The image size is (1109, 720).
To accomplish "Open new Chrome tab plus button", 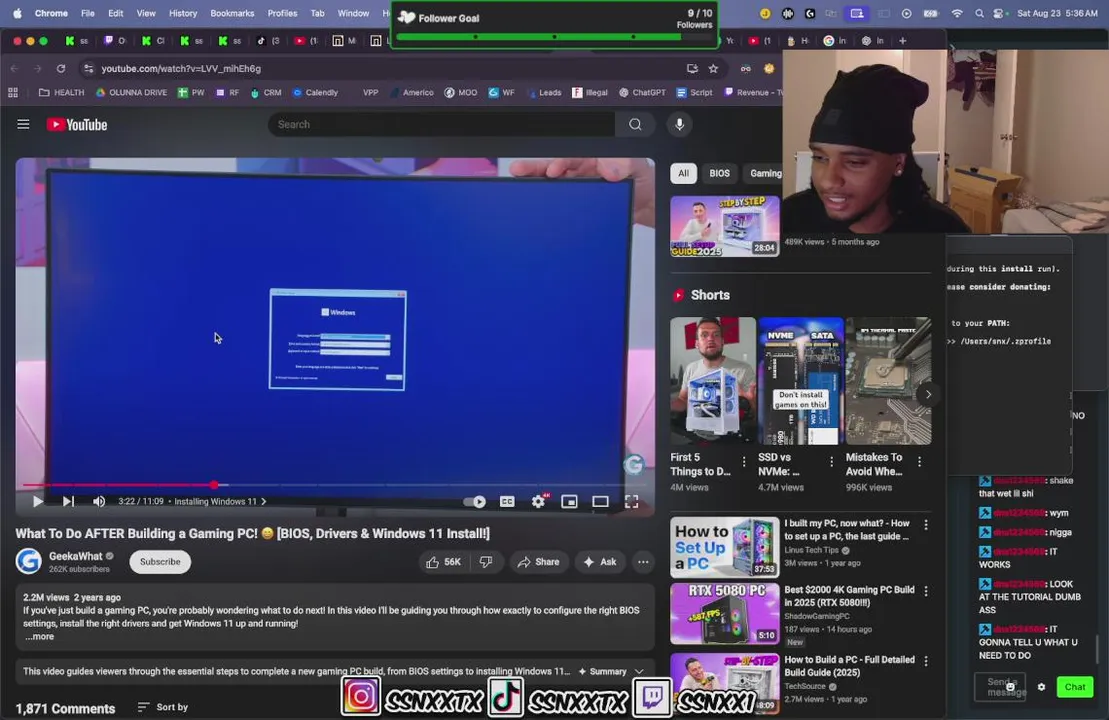I will (902, 41).
